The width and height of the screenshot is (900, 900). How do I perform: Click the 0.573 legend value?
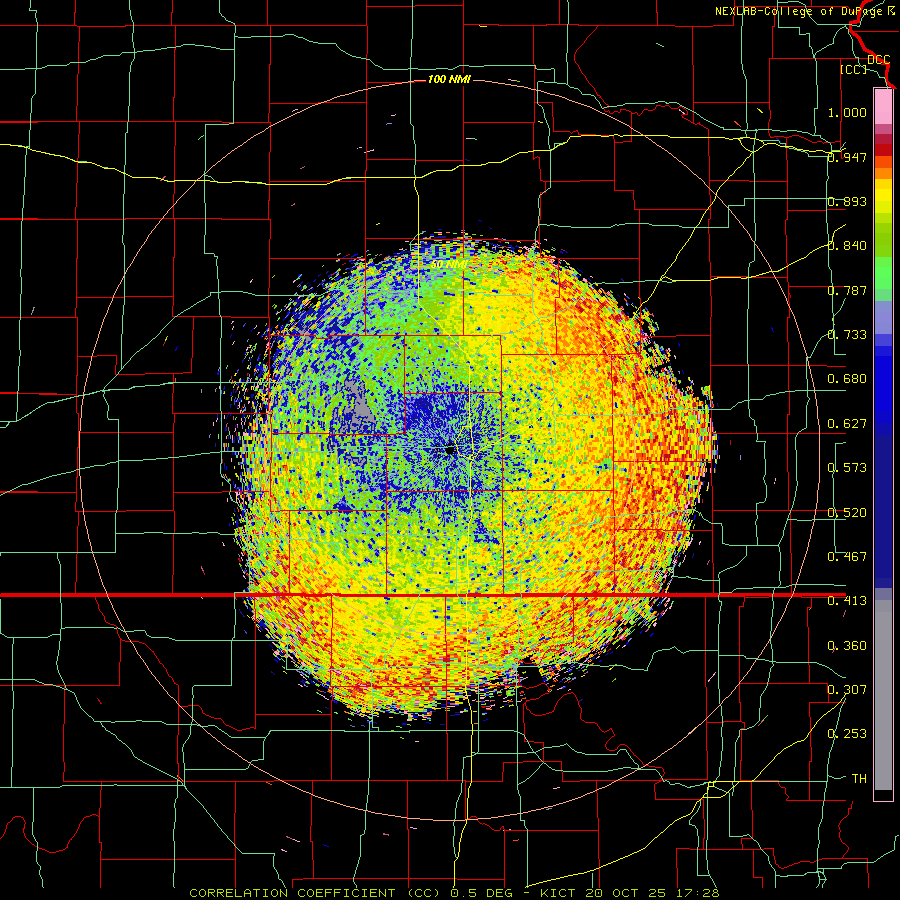click(847, 468)
